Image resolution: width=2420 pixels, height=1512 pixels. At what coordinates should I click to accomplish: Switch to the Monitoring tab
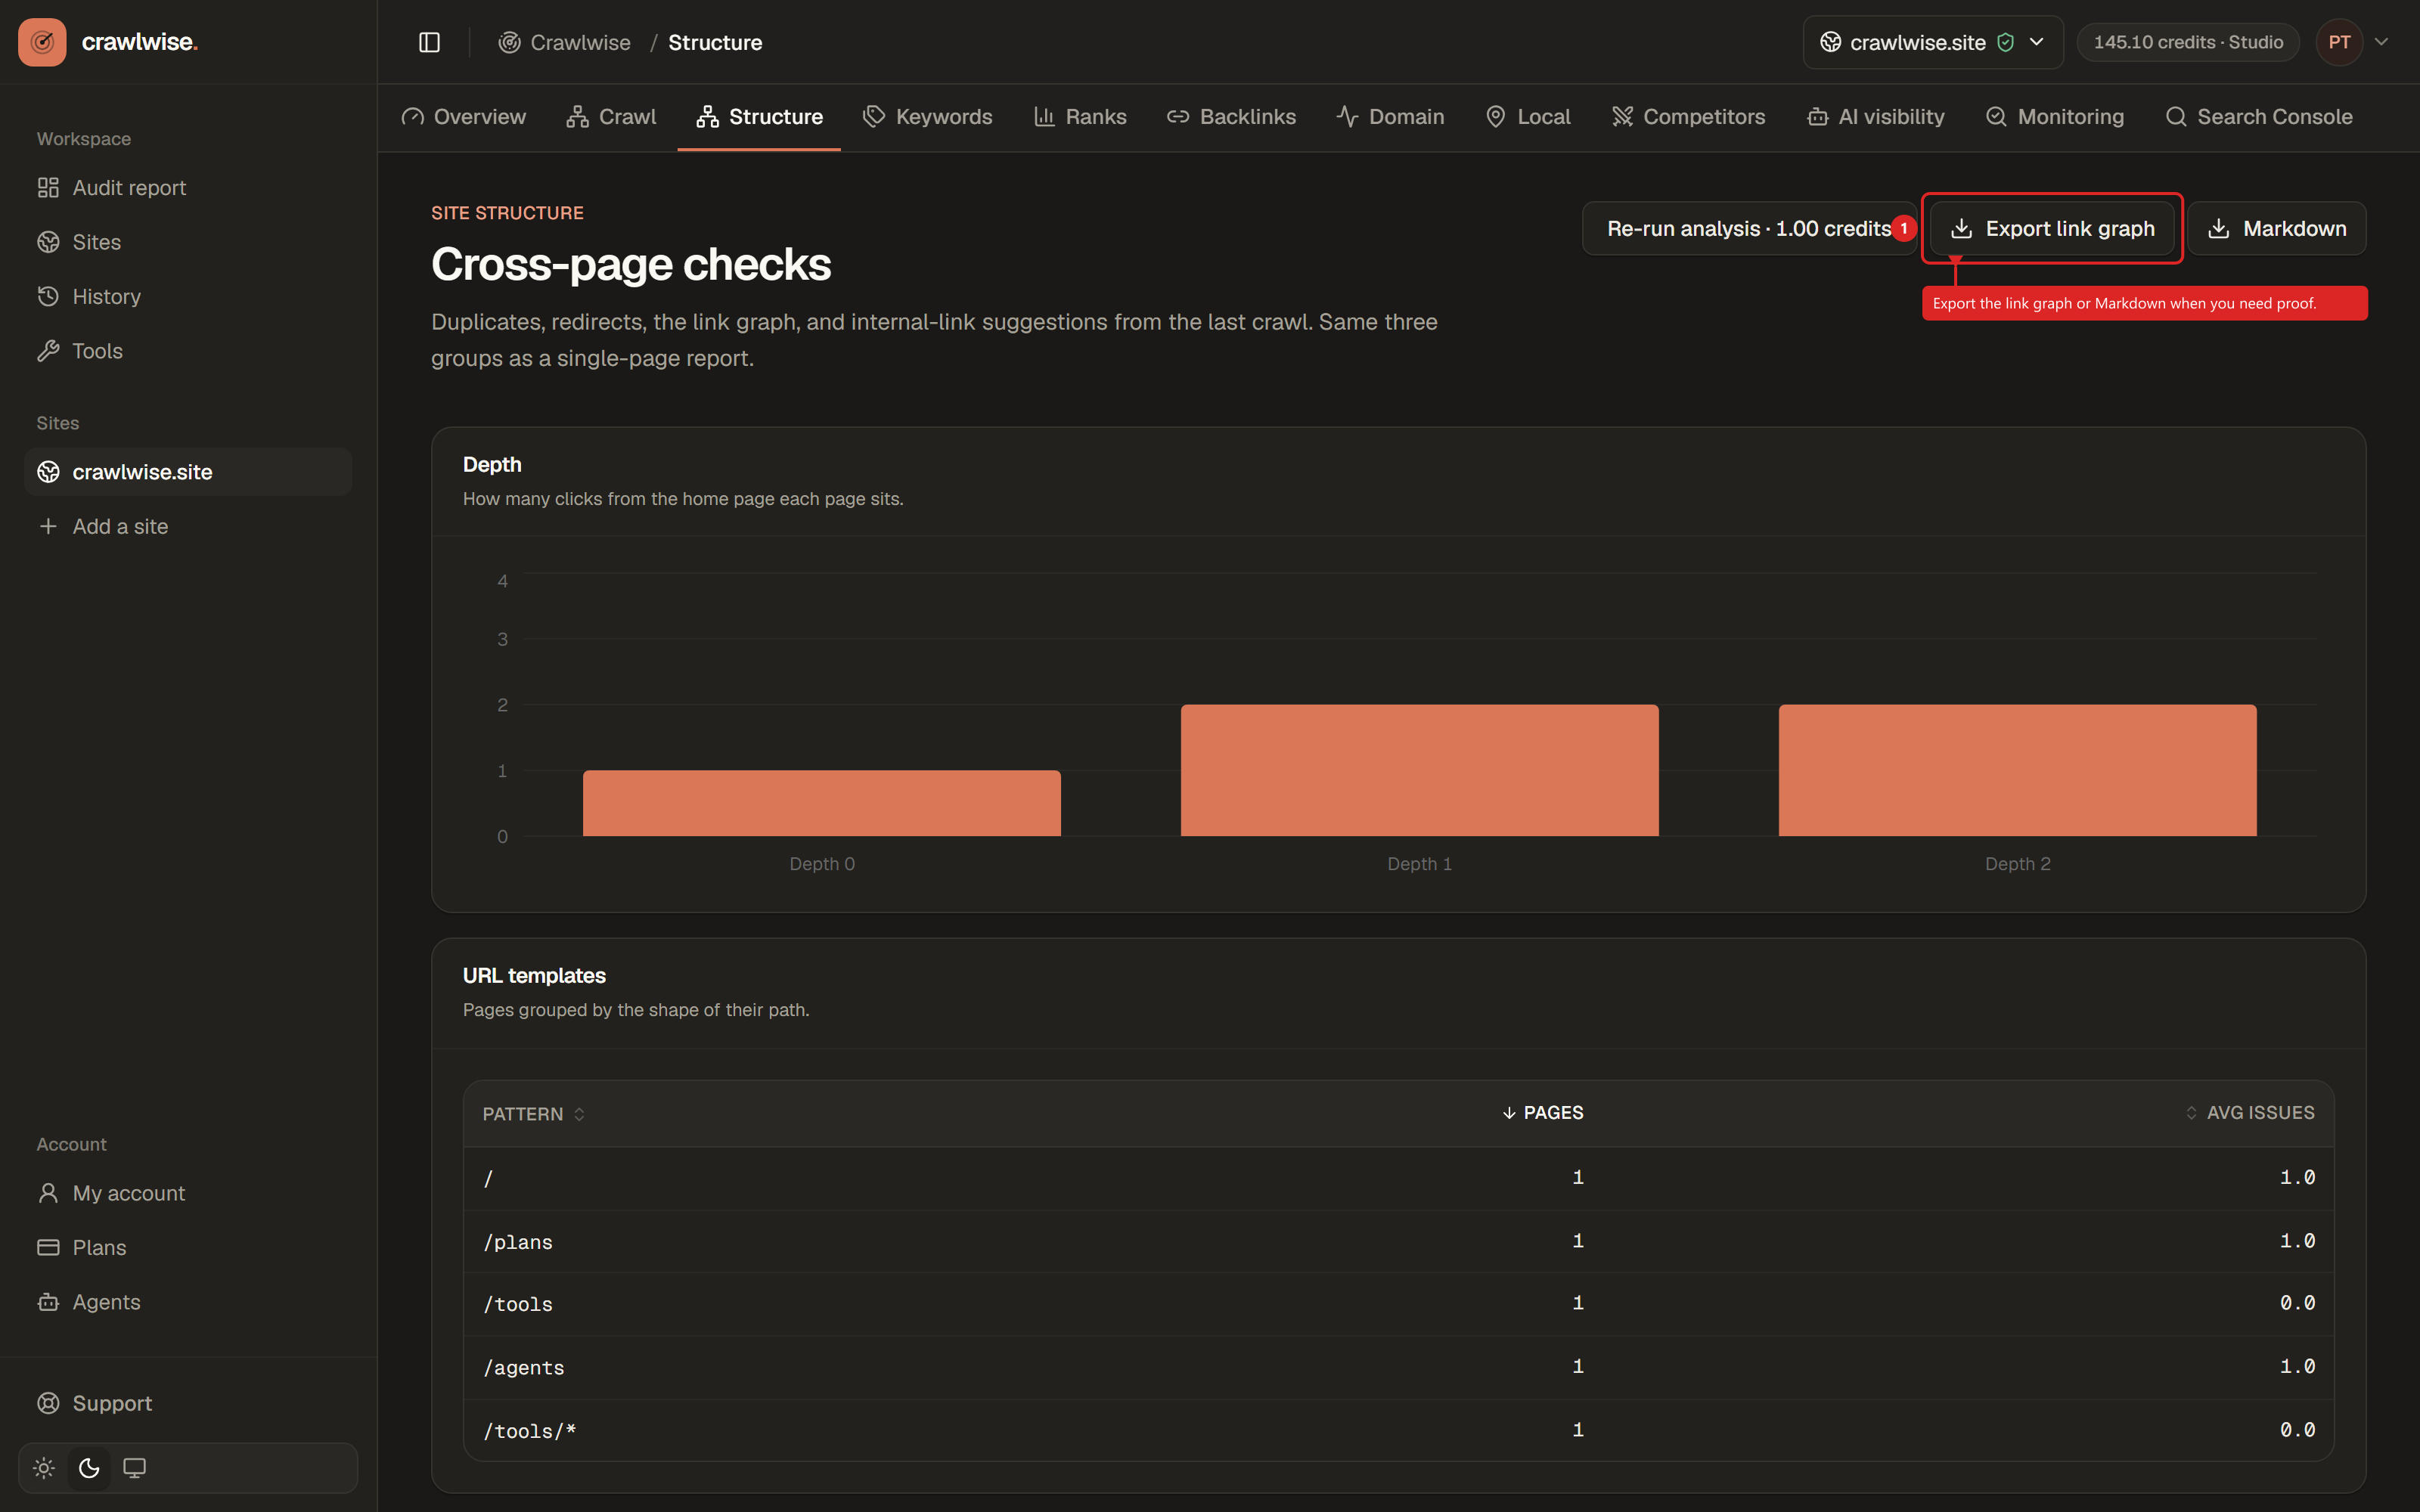point(2055,117)
